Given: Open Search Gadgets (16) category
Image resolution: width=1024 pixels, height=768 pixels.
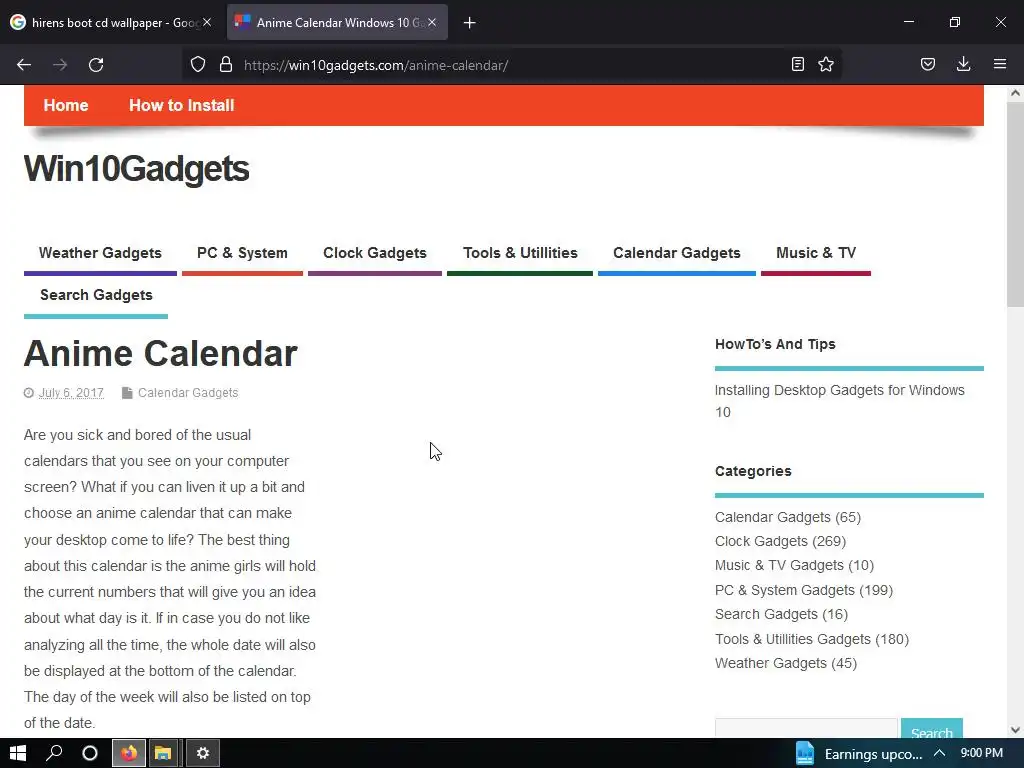Looking at the screenshot, I should coord(781,615).
